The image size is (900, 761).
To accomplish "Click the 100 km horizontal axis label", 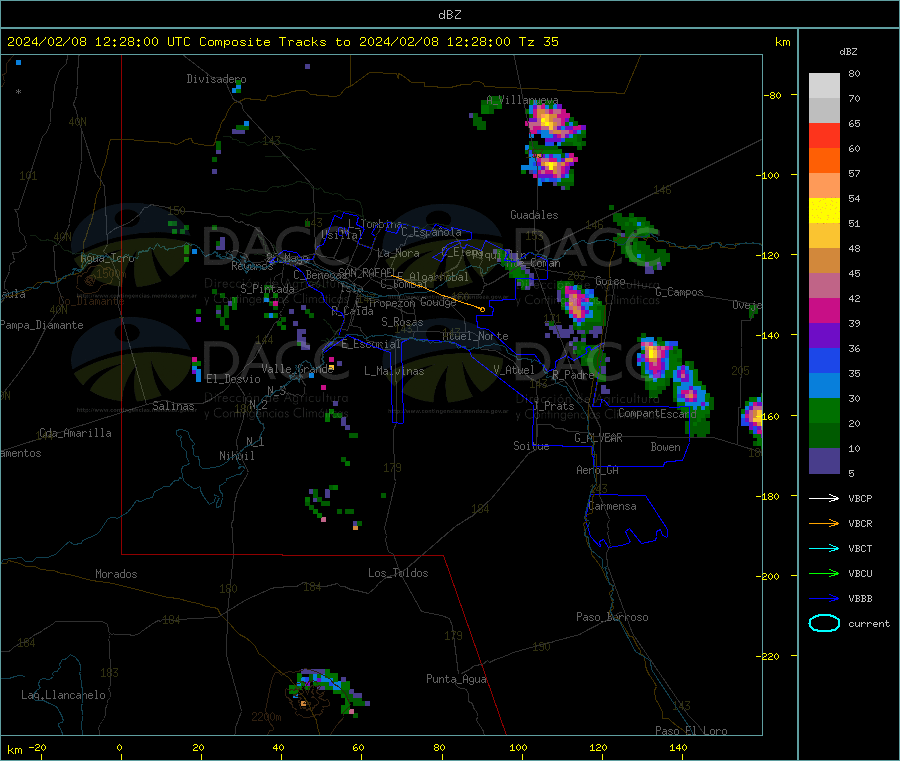I will tap(518, 747).
